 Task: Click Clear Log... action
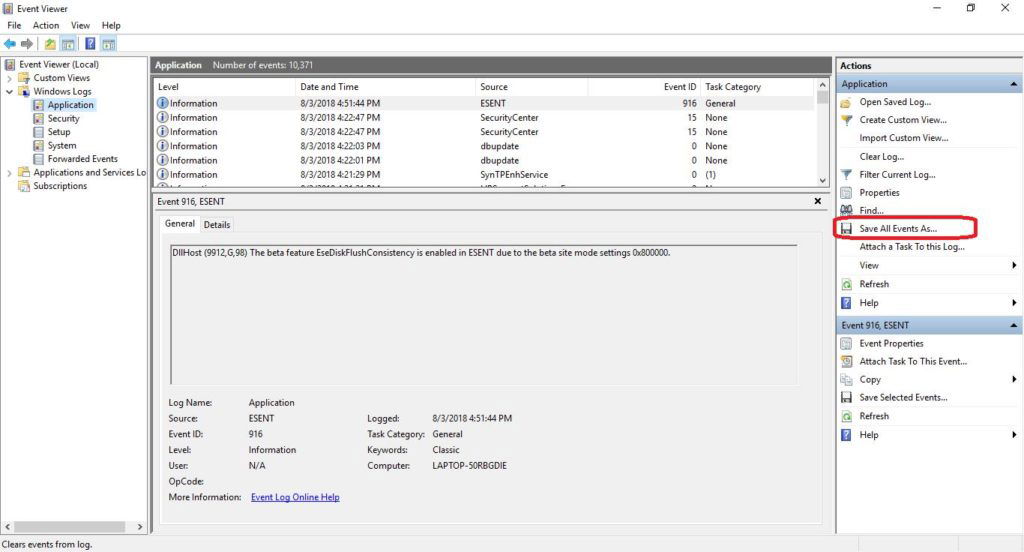click(882, 157)
